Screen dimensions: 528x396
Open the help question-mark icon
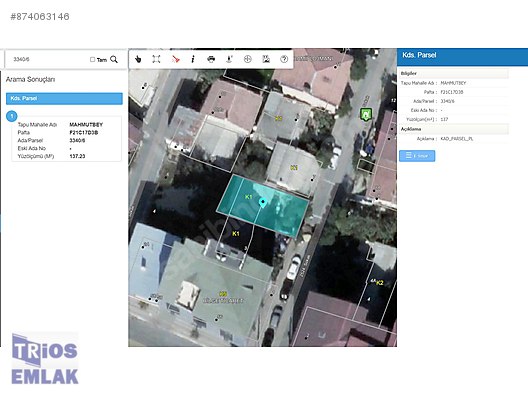pos(284,59)
